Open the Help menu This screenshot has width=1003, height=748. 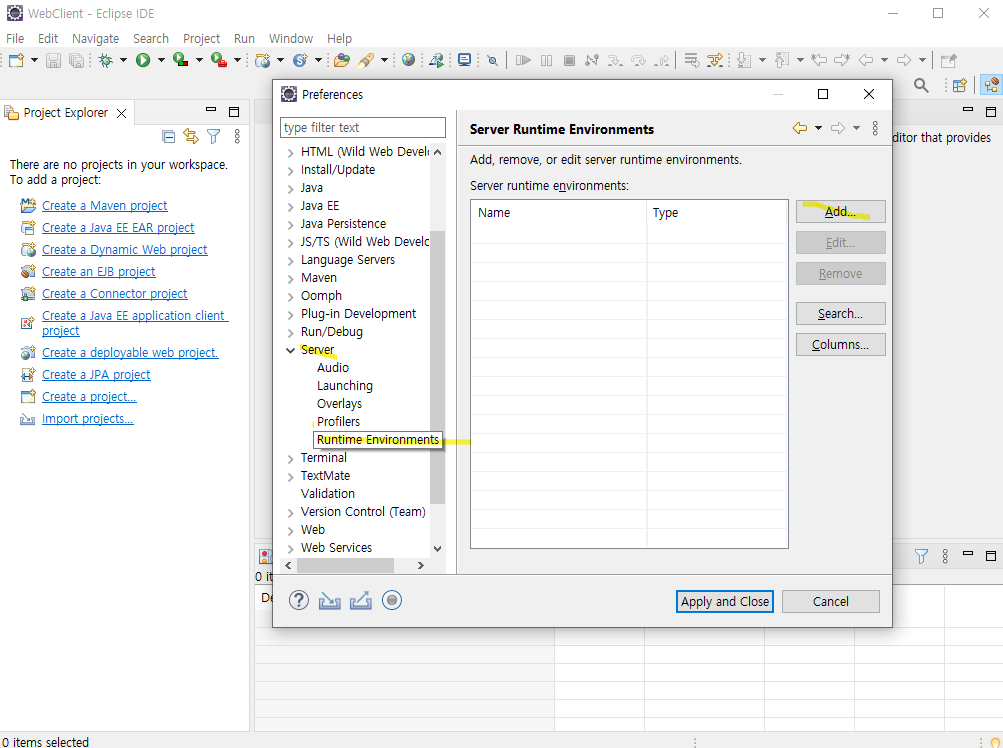coord(339,38)
